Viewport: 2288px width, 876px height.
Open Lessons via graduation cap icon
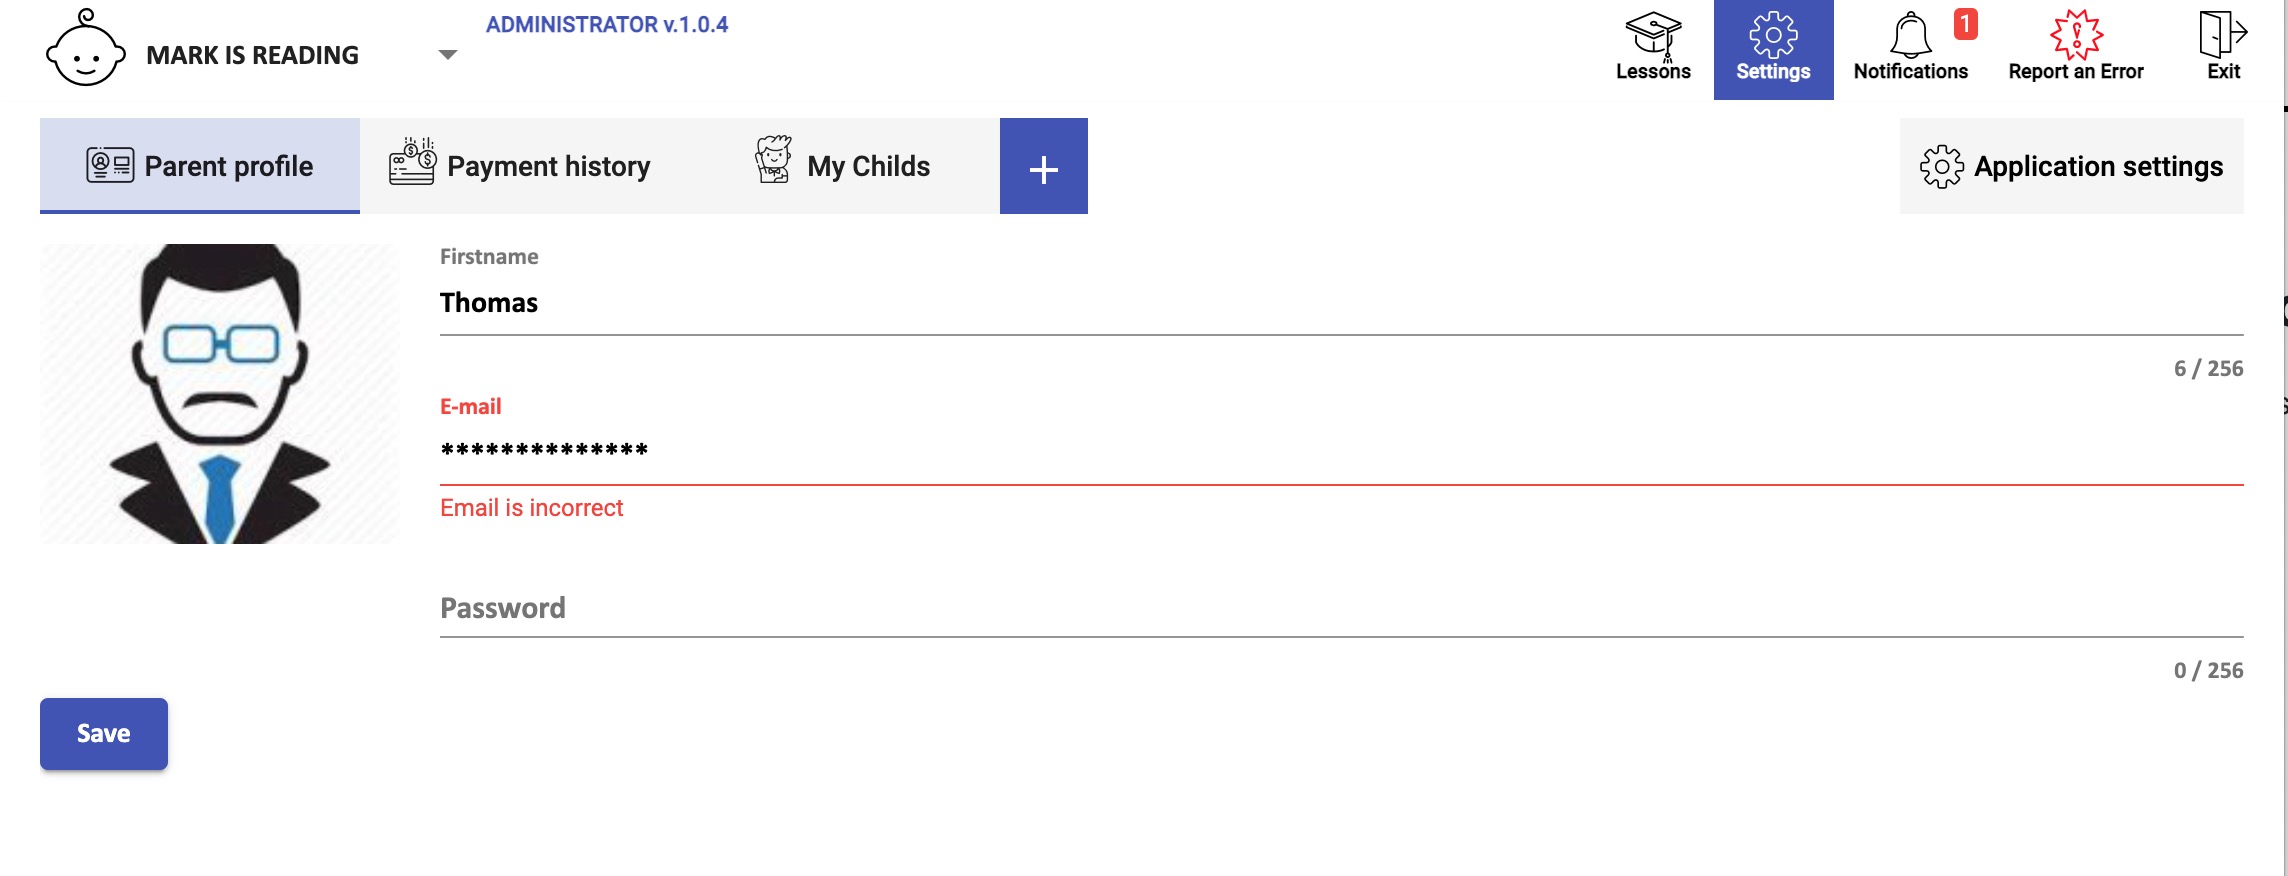coord(1653,35)
